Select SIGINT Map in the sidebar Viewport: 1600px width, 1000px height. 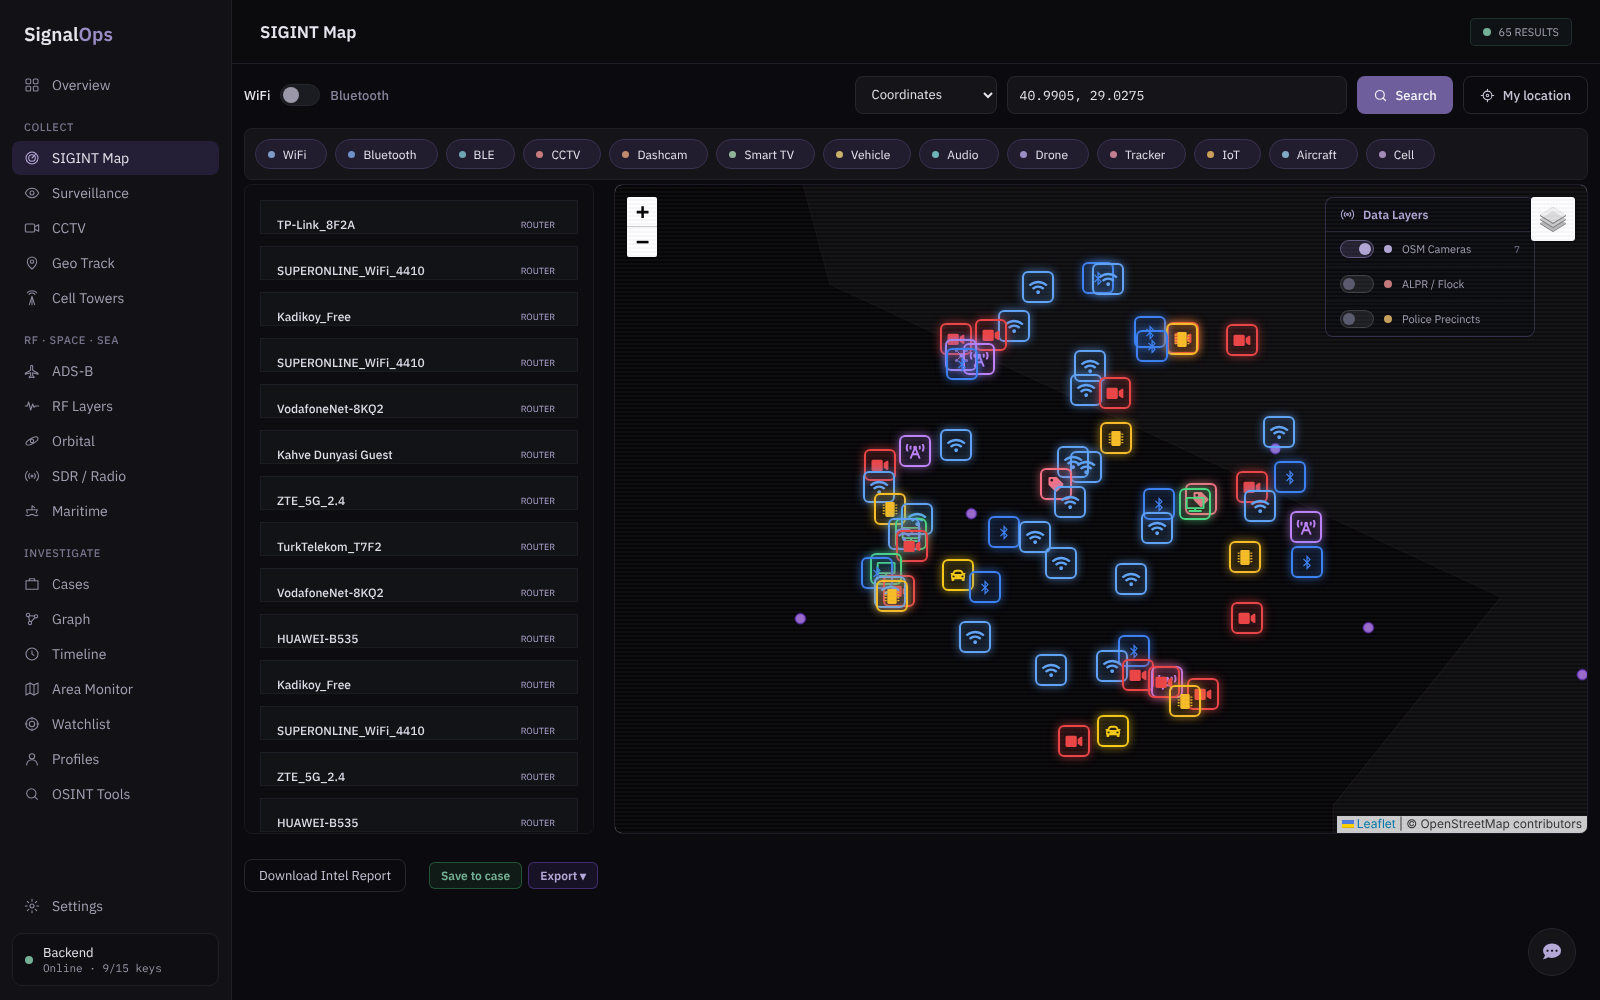(x=115, y=158)
